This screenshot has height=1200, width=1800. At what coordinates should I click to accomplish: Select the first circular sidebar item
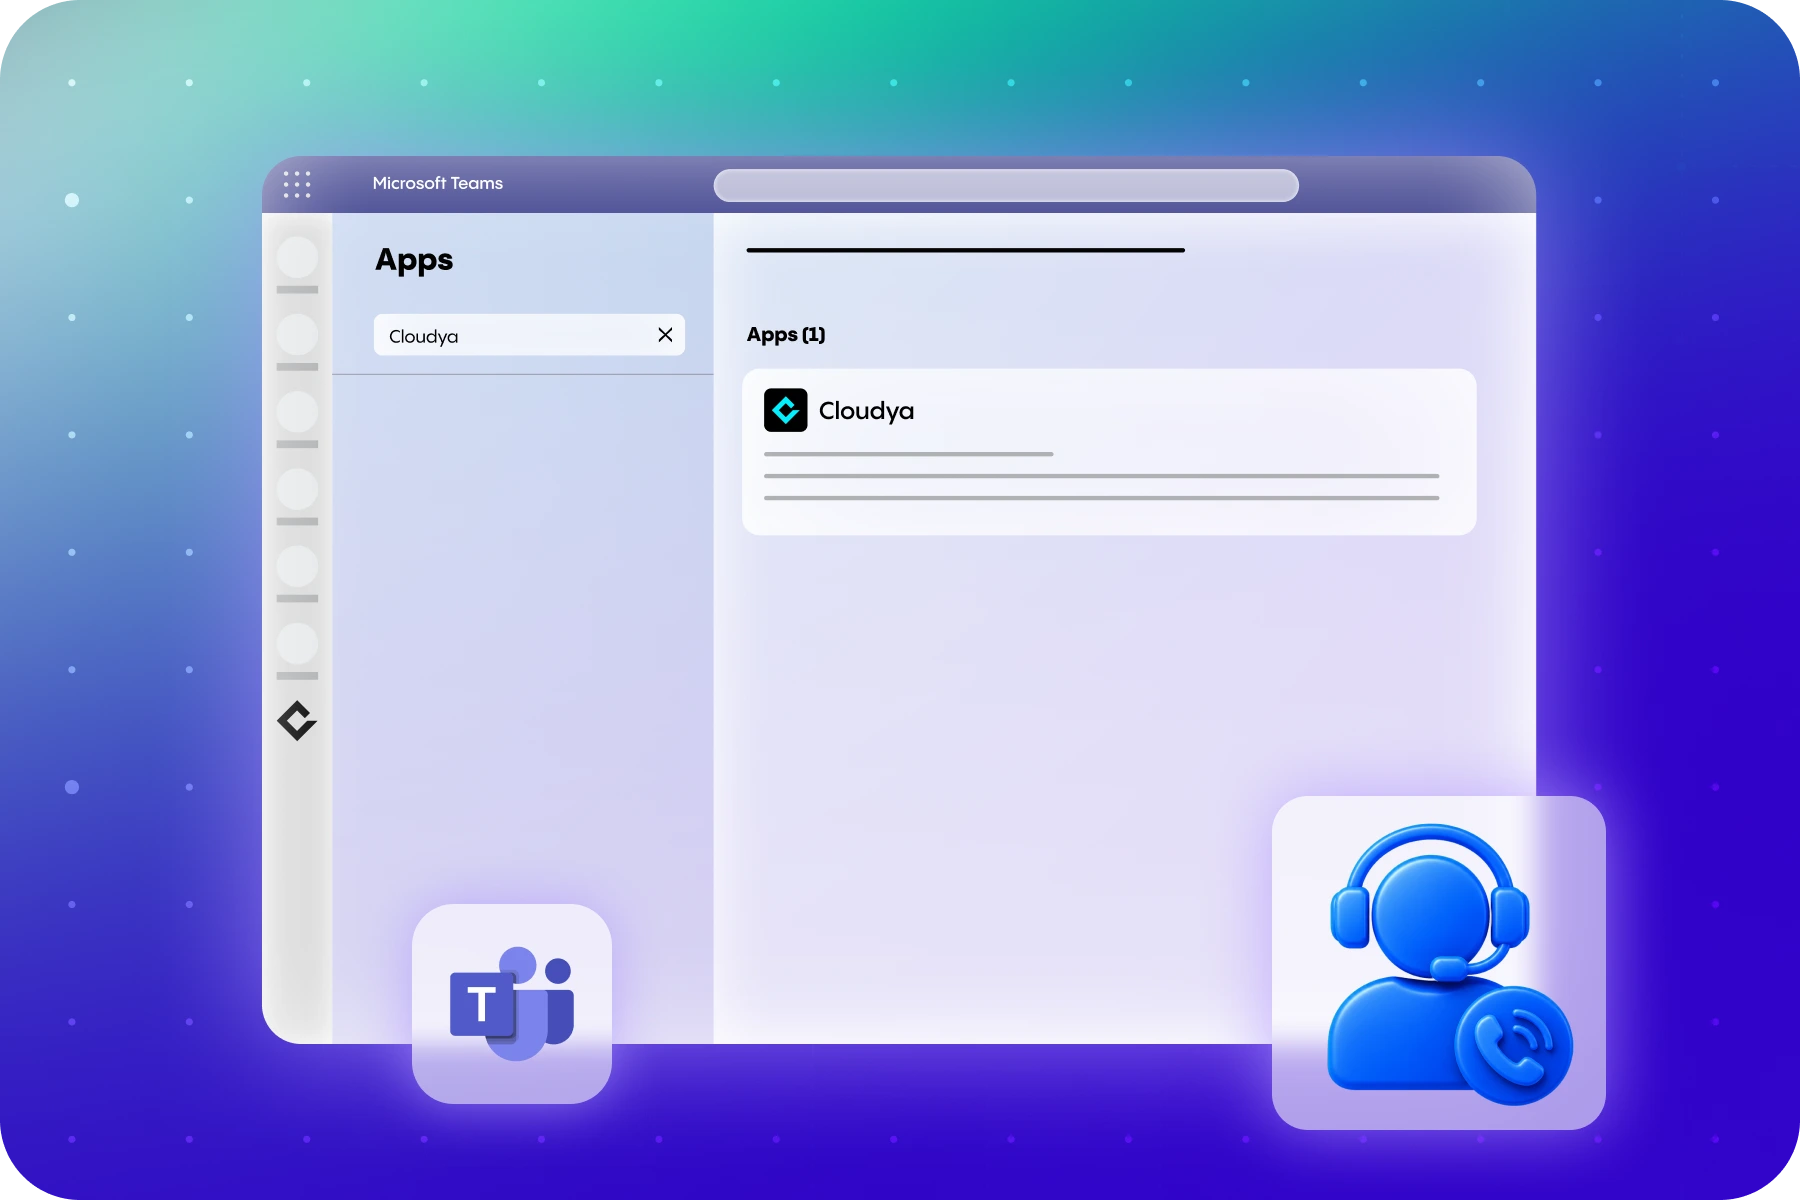[297, 257]
